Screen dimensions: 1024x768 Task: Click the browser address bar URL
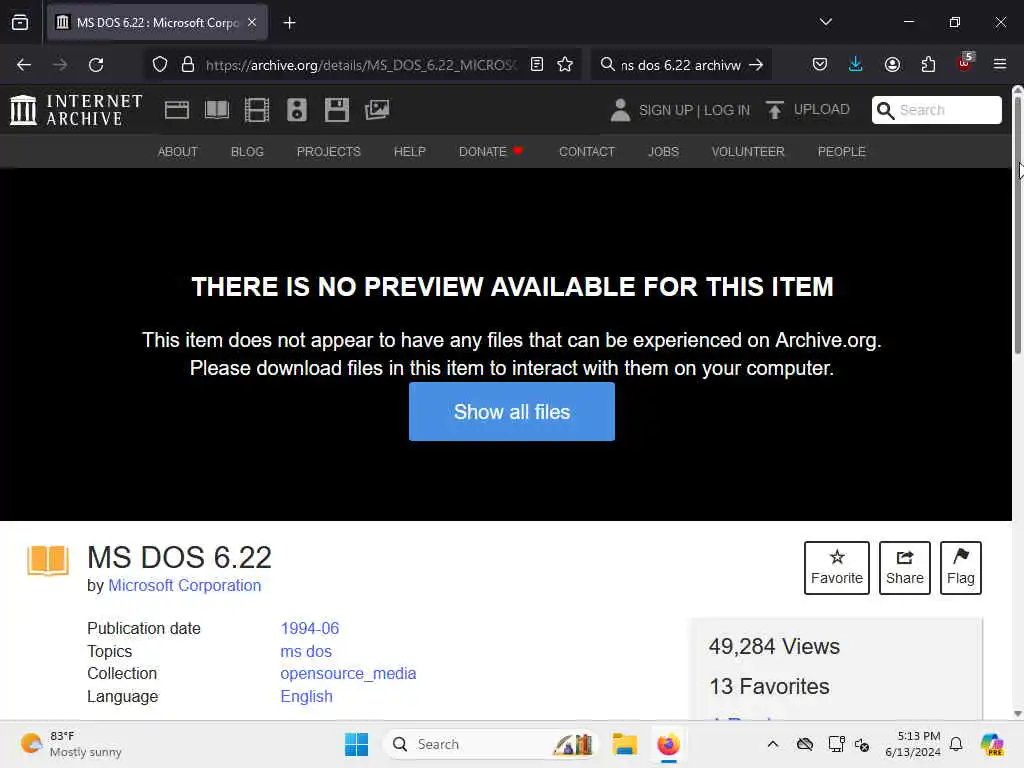pyautogui.click(x=360, y=65)
